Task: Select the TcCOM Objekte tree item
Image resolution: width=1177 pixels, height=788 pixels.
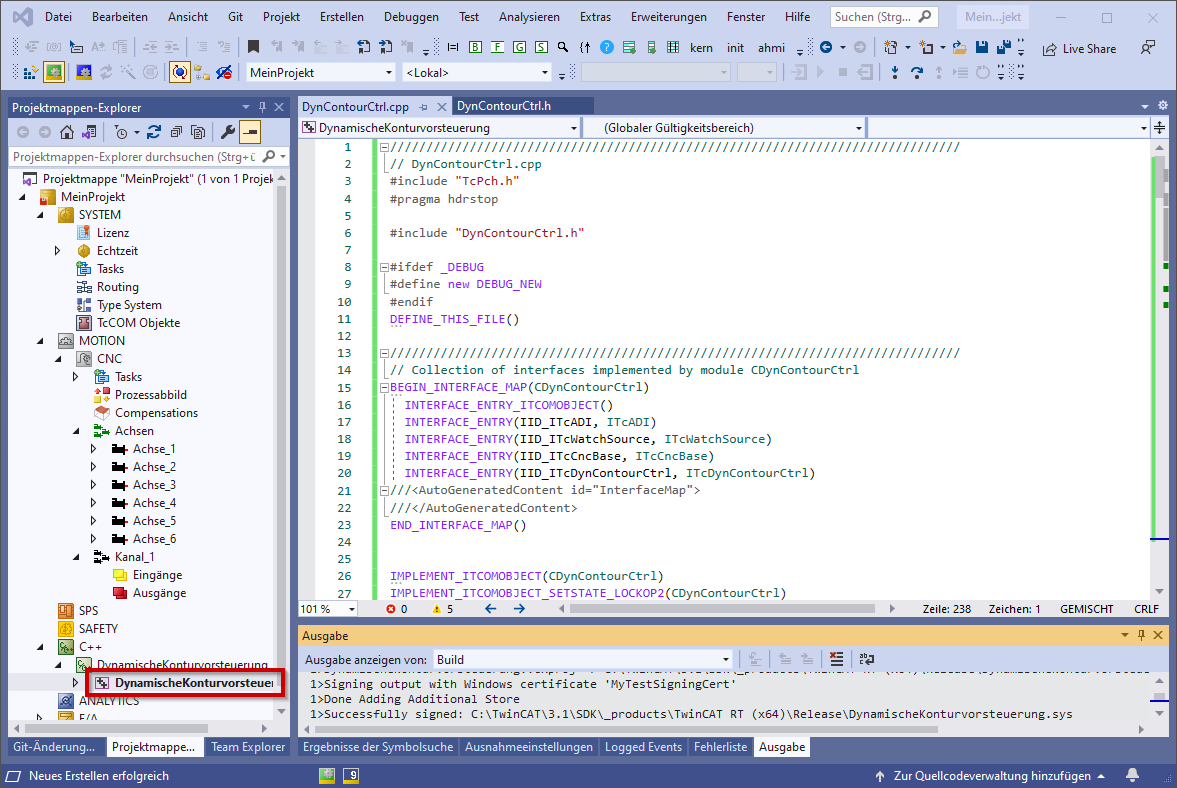Action: tap(138, 323)
